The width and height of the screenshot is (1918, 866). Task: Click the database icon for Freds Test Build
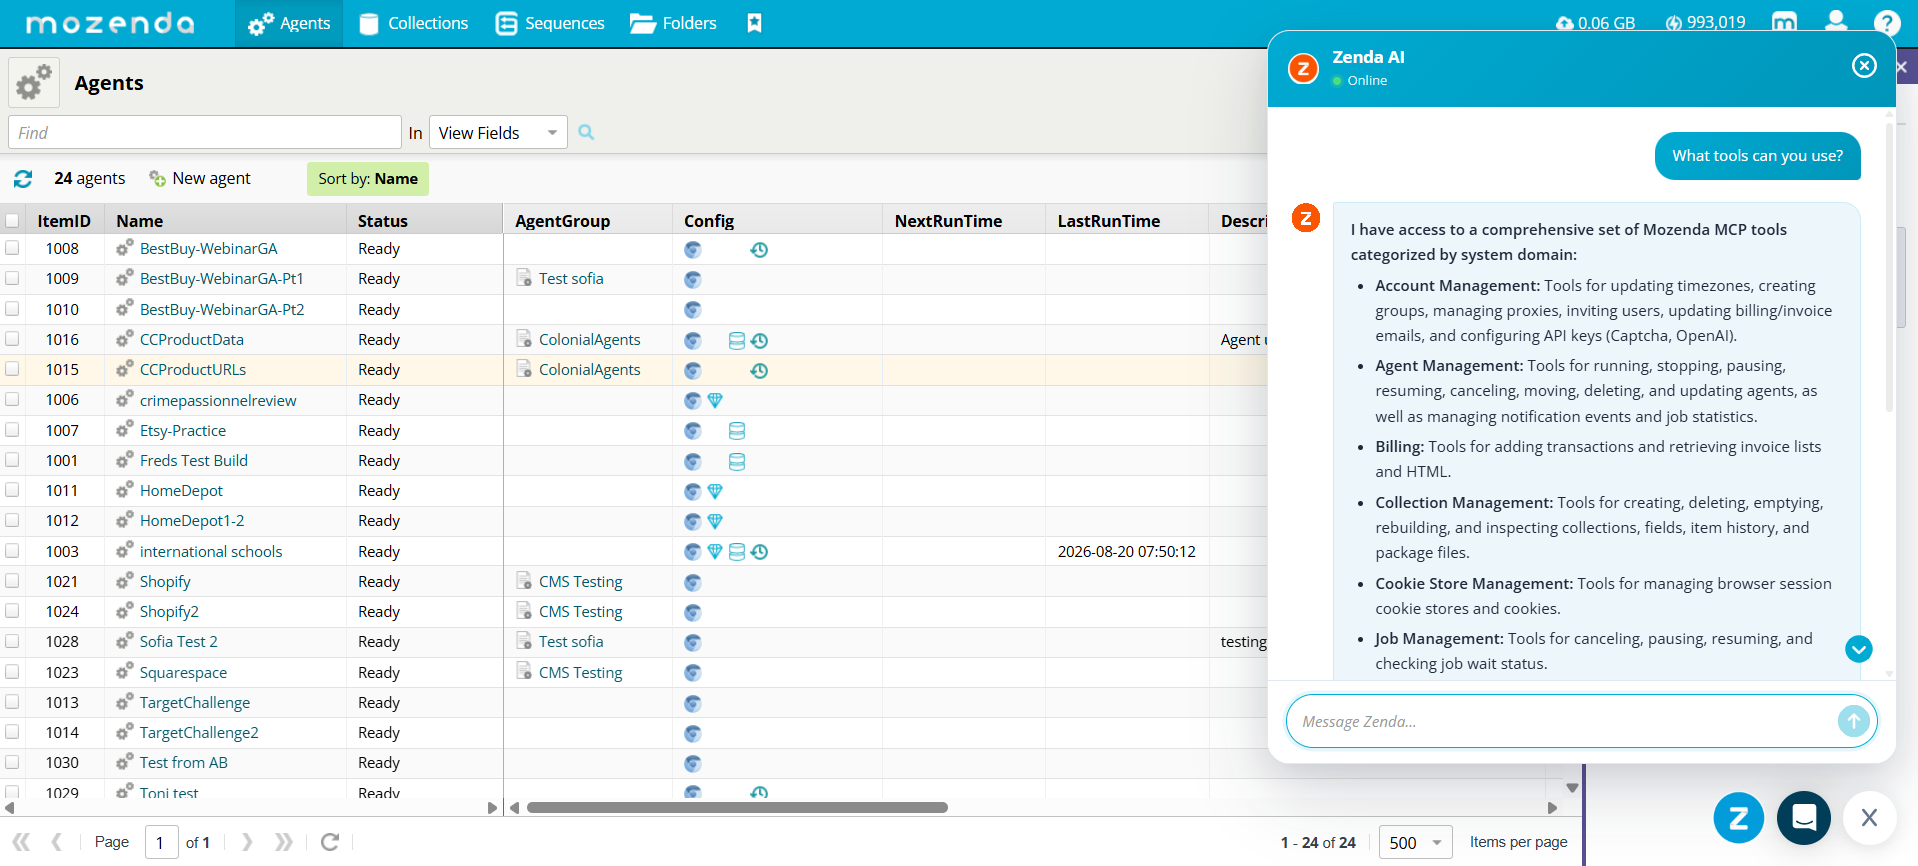(737, 461)
